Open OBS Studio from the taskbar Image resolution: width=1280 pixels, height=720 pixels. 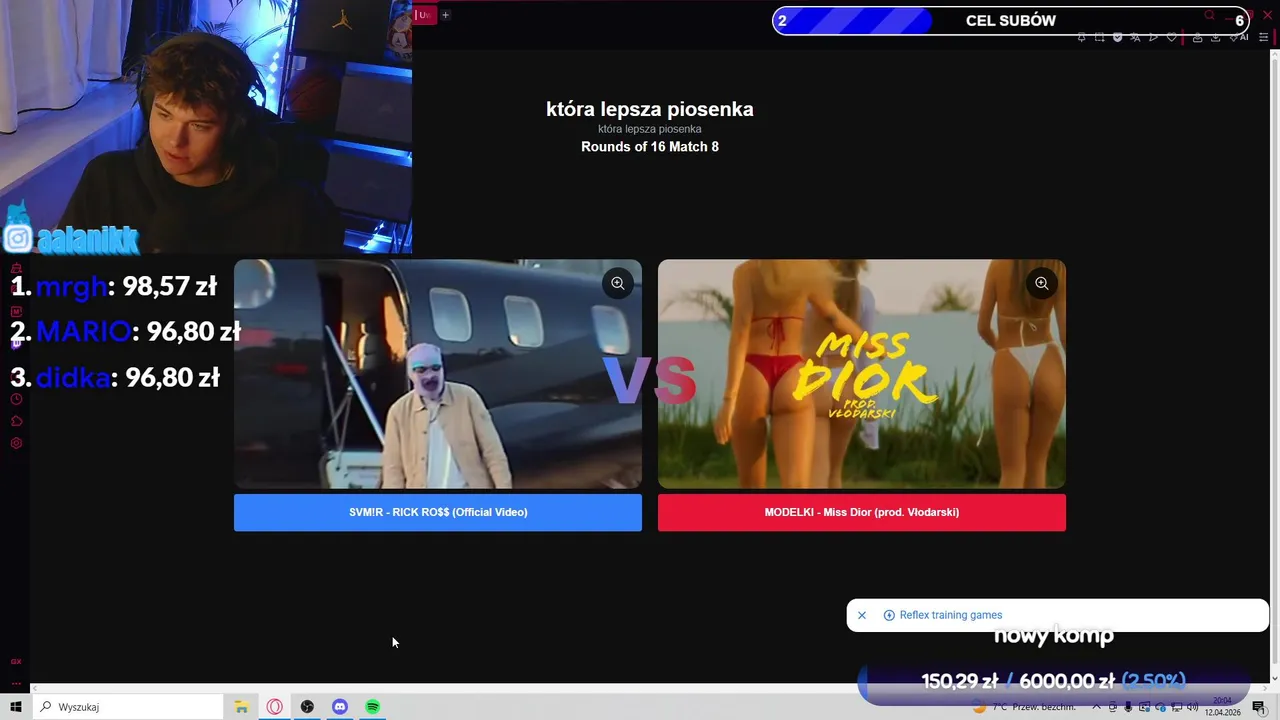[307, 707]
